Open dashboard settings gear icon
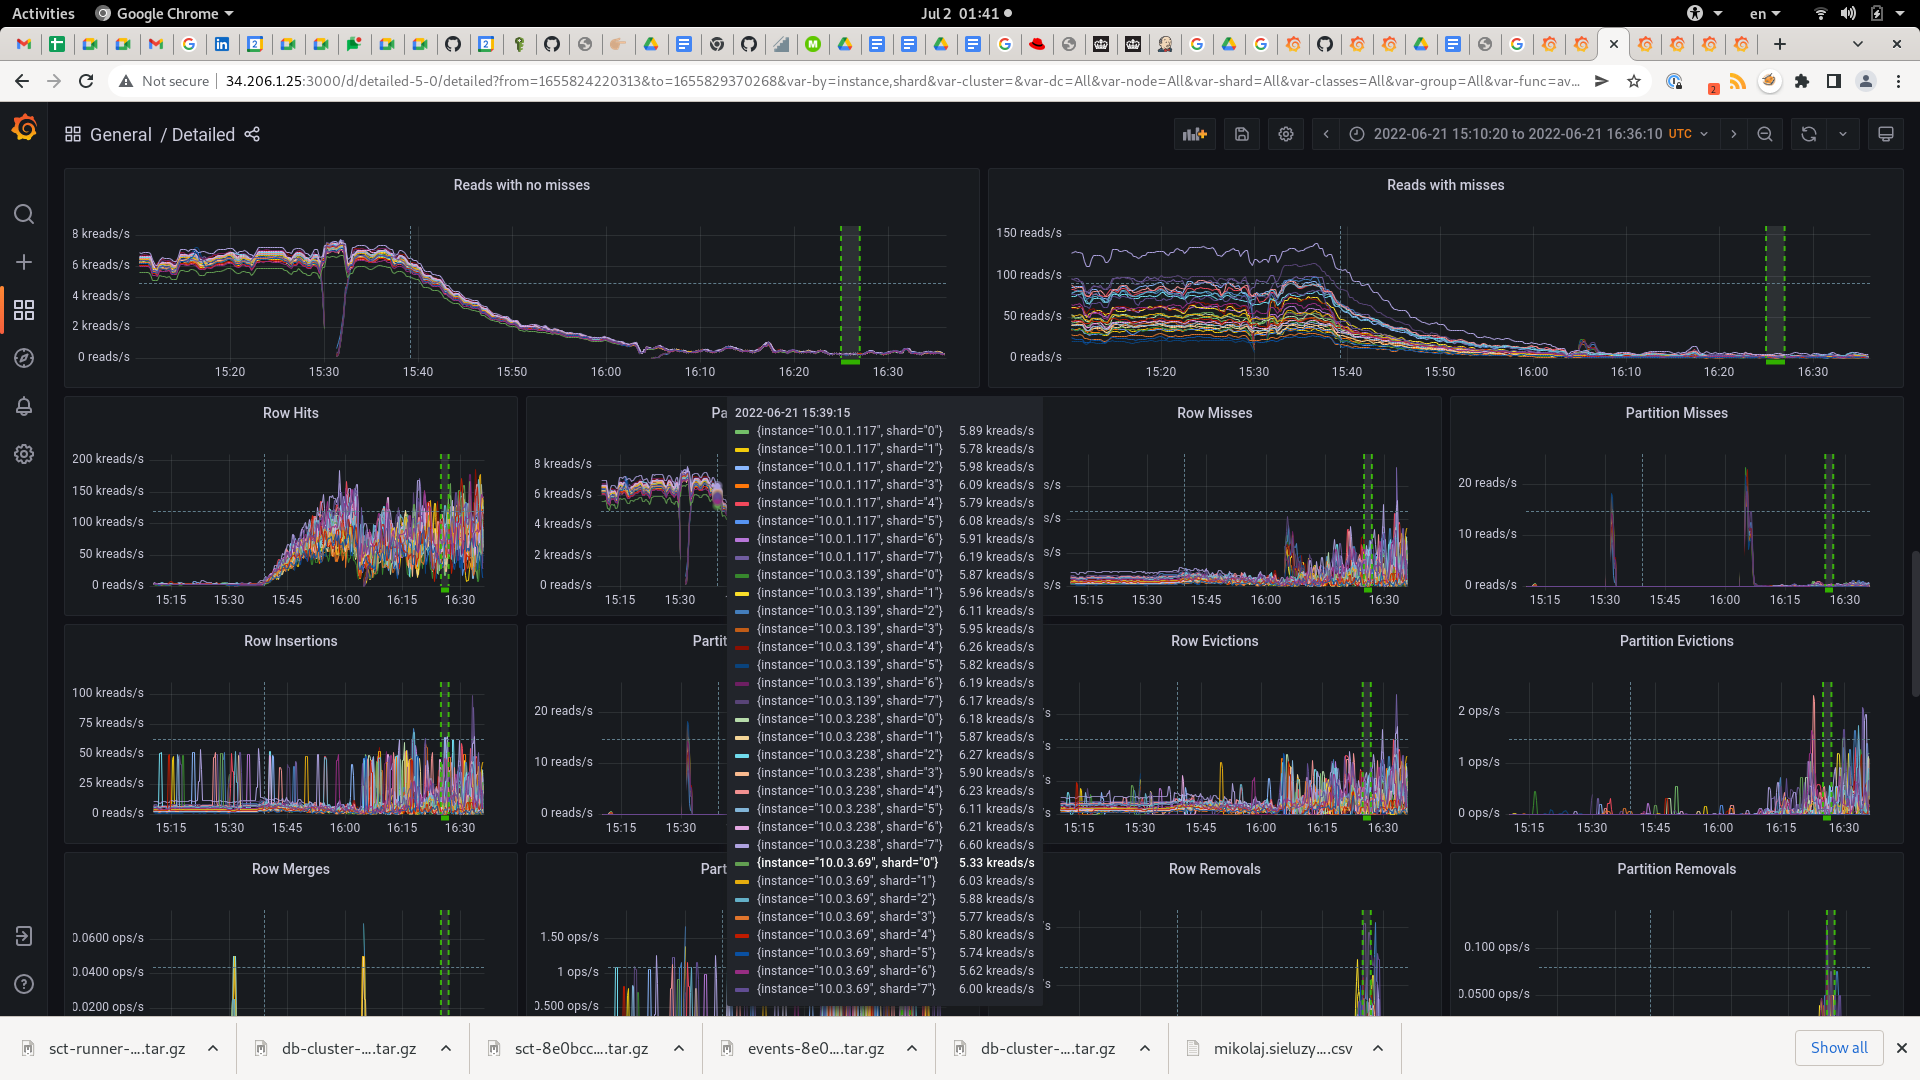 click(x=1286, y=134)
